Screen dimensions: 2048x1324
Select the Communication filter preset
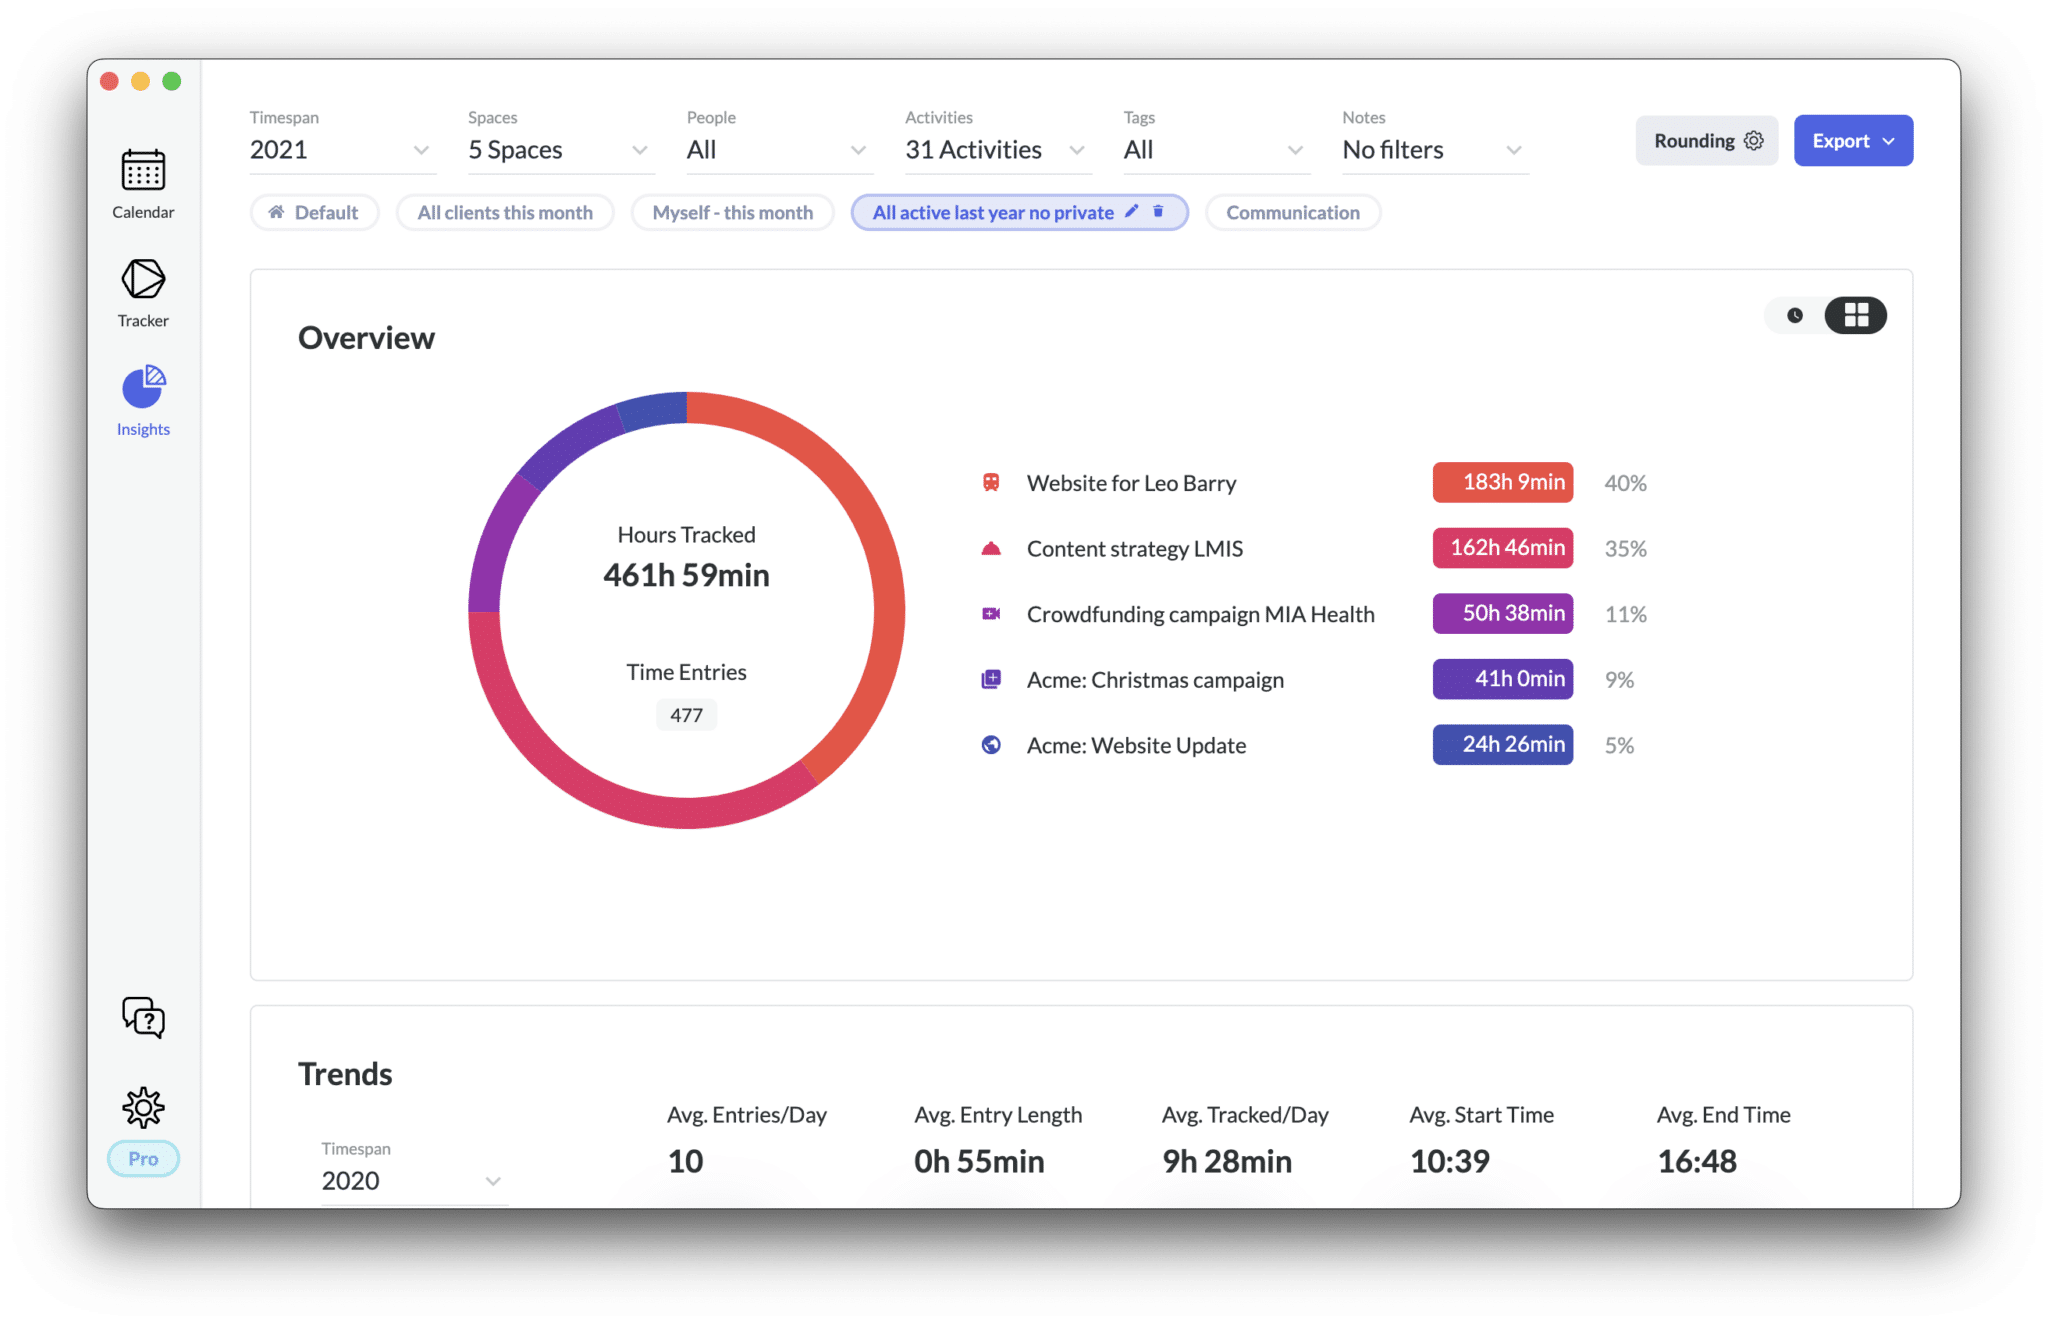pos(1292,213)
